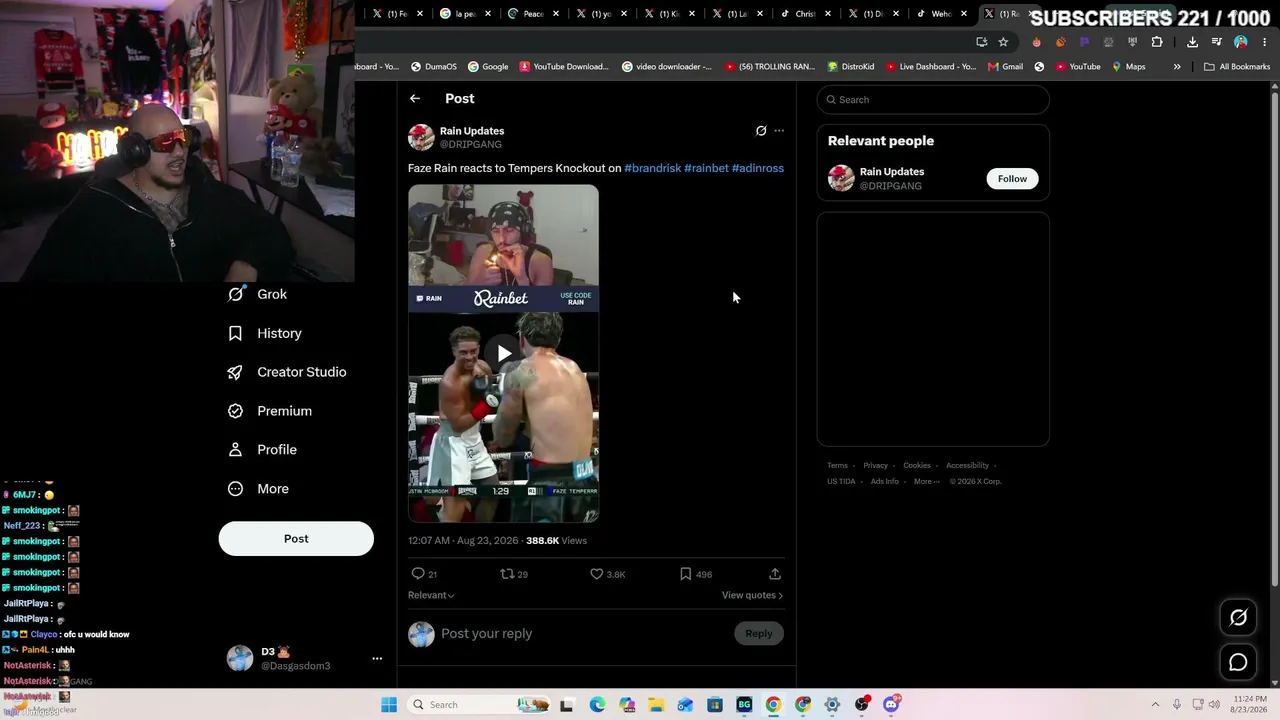Open the Gmail bookmark
The height and width of the screenshot is (720, 1280).
pos(1005,67)
